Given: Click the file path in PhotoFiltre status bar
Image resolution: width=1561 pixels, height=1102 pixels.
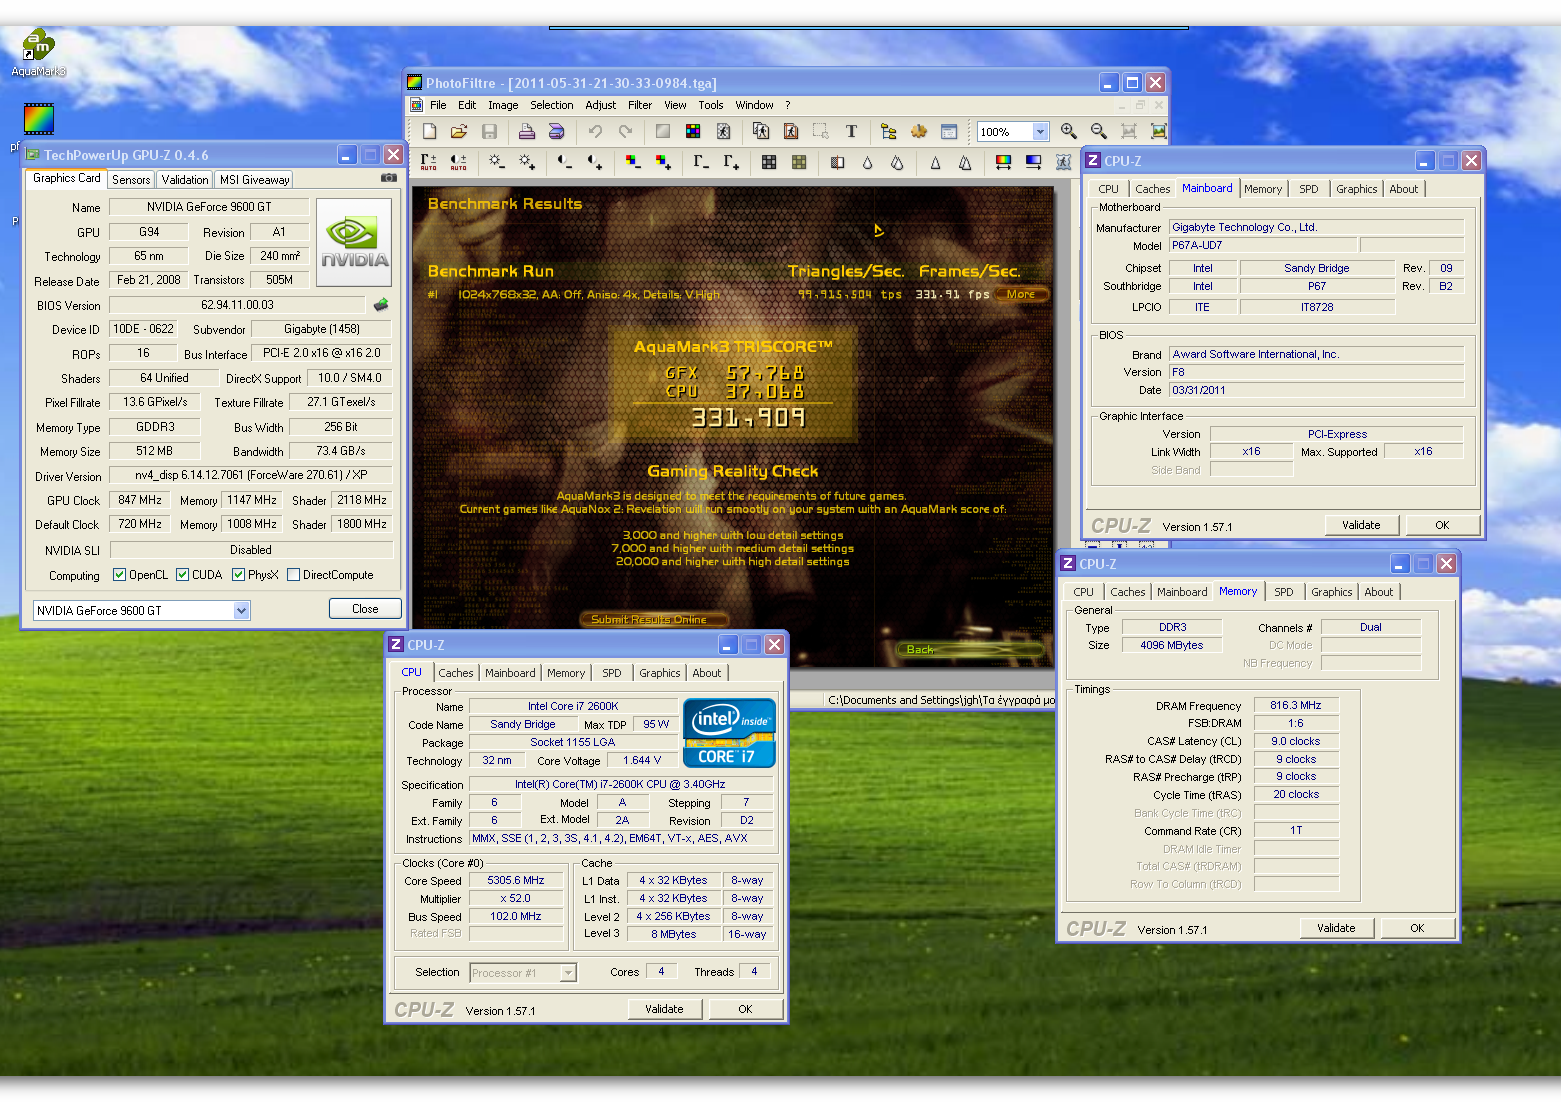Looking at the screenshot, I should coord(940,700).
